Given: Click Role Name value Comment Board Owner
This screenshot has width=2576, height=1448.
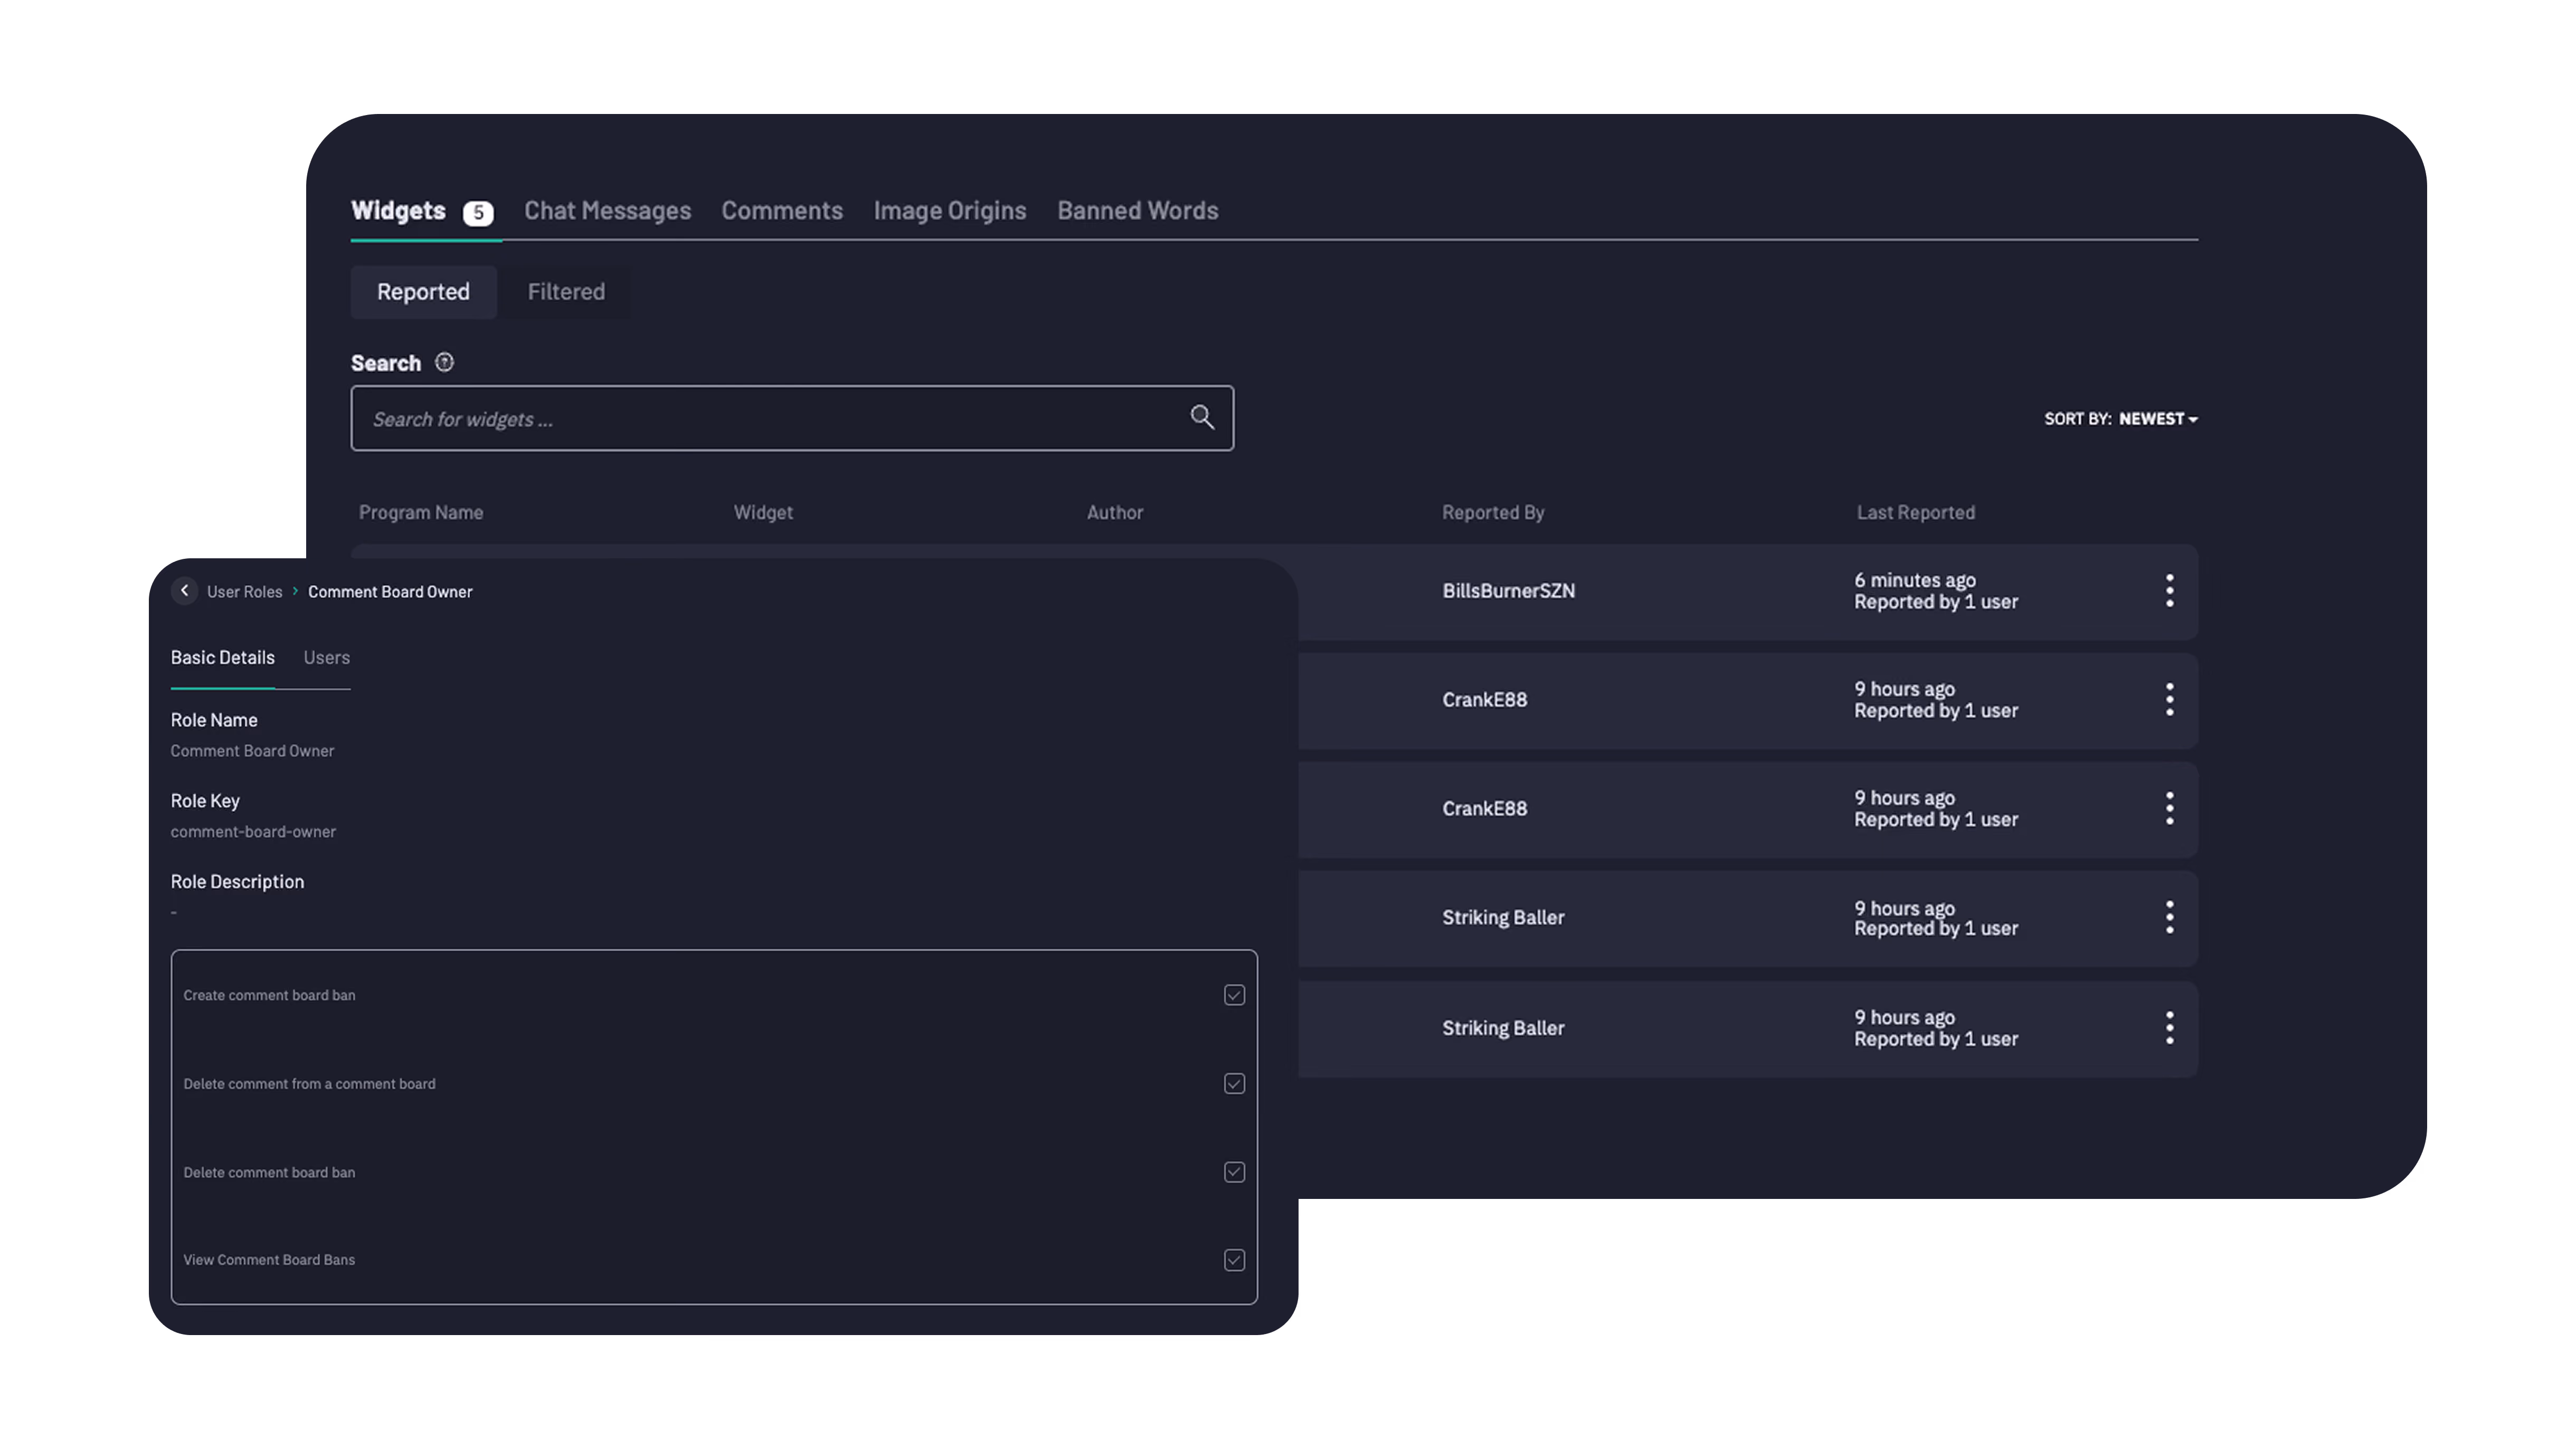Looking at the screenshot, I should coord(252,751).
